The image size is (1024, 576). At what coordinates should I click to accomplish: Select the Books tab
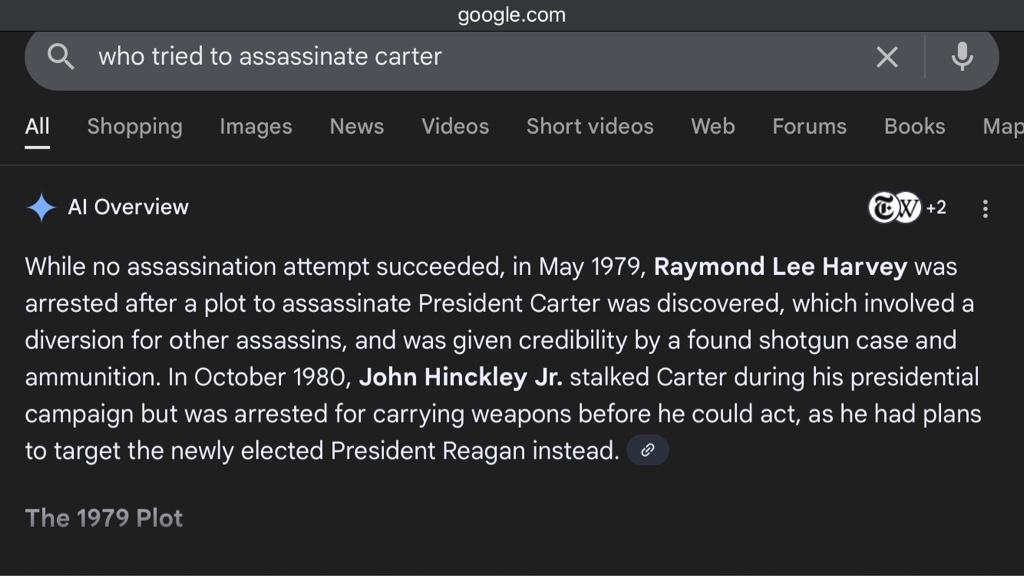pos(914,126)
